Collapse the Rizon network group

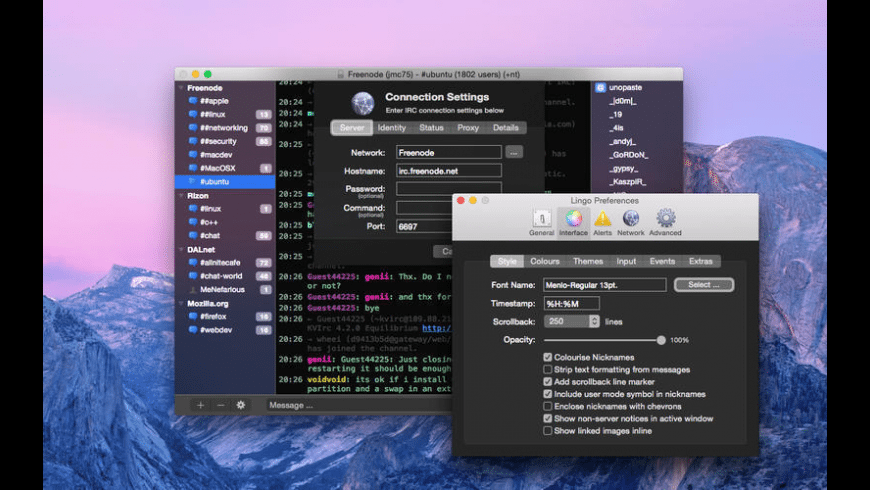tap(181, 195)
